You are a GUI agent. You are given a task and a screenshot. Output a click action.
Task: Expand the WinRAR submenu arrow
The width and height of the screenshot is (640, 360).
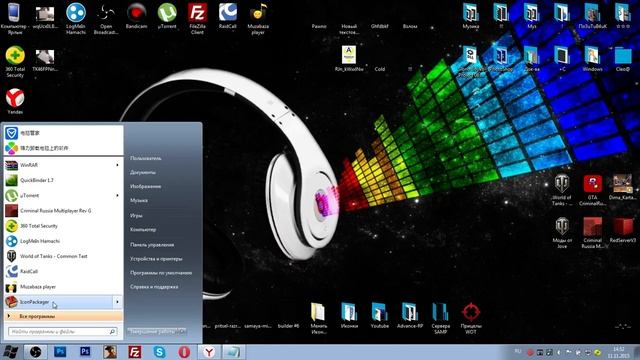117,165
